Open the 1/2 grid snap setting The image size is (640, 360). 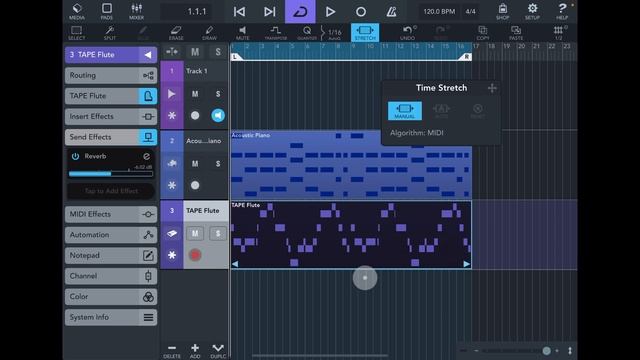click(558, 33)
